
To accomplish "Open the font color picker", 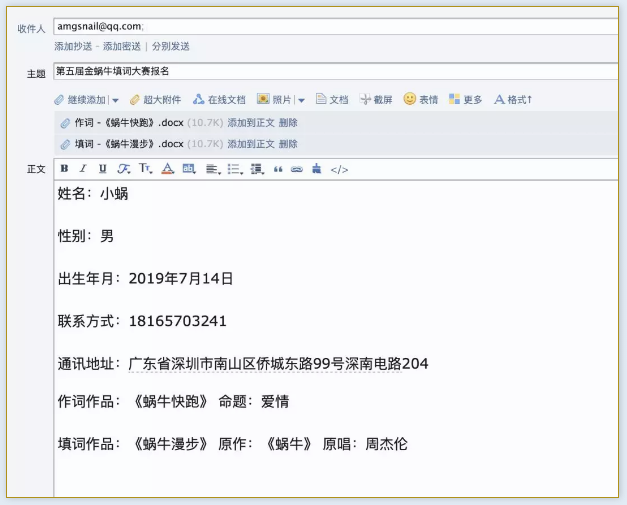I will click(168, 169).
